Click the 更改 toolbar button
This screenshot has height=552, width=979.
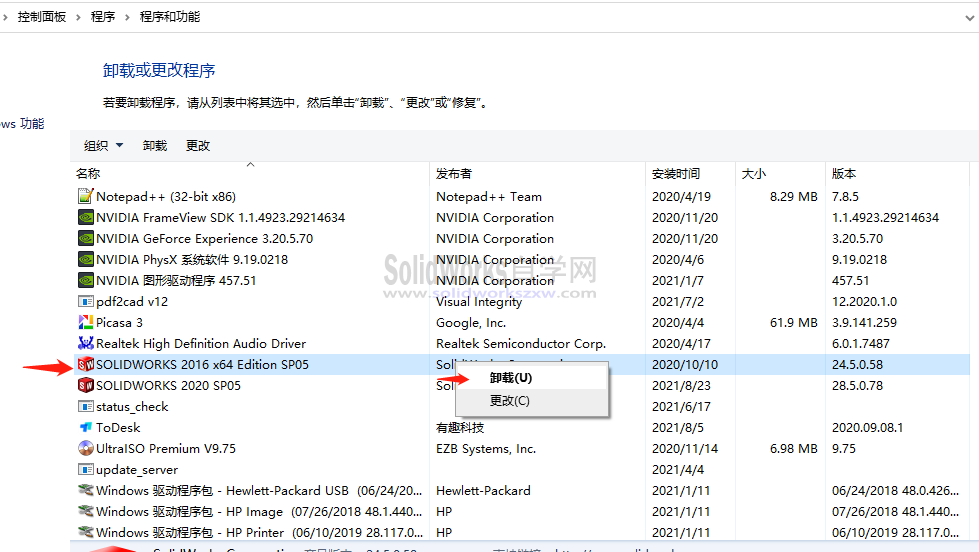[x=198, y=145]
